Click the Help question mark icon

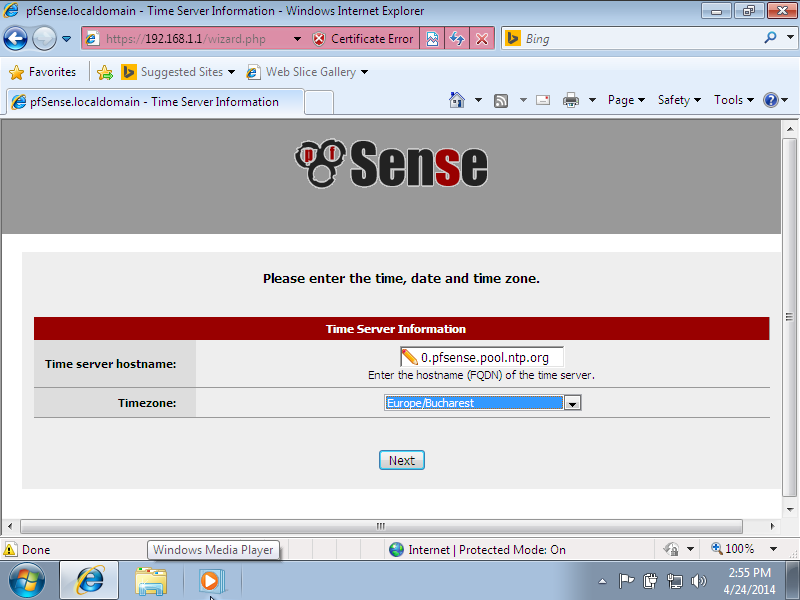click(770, 100)
